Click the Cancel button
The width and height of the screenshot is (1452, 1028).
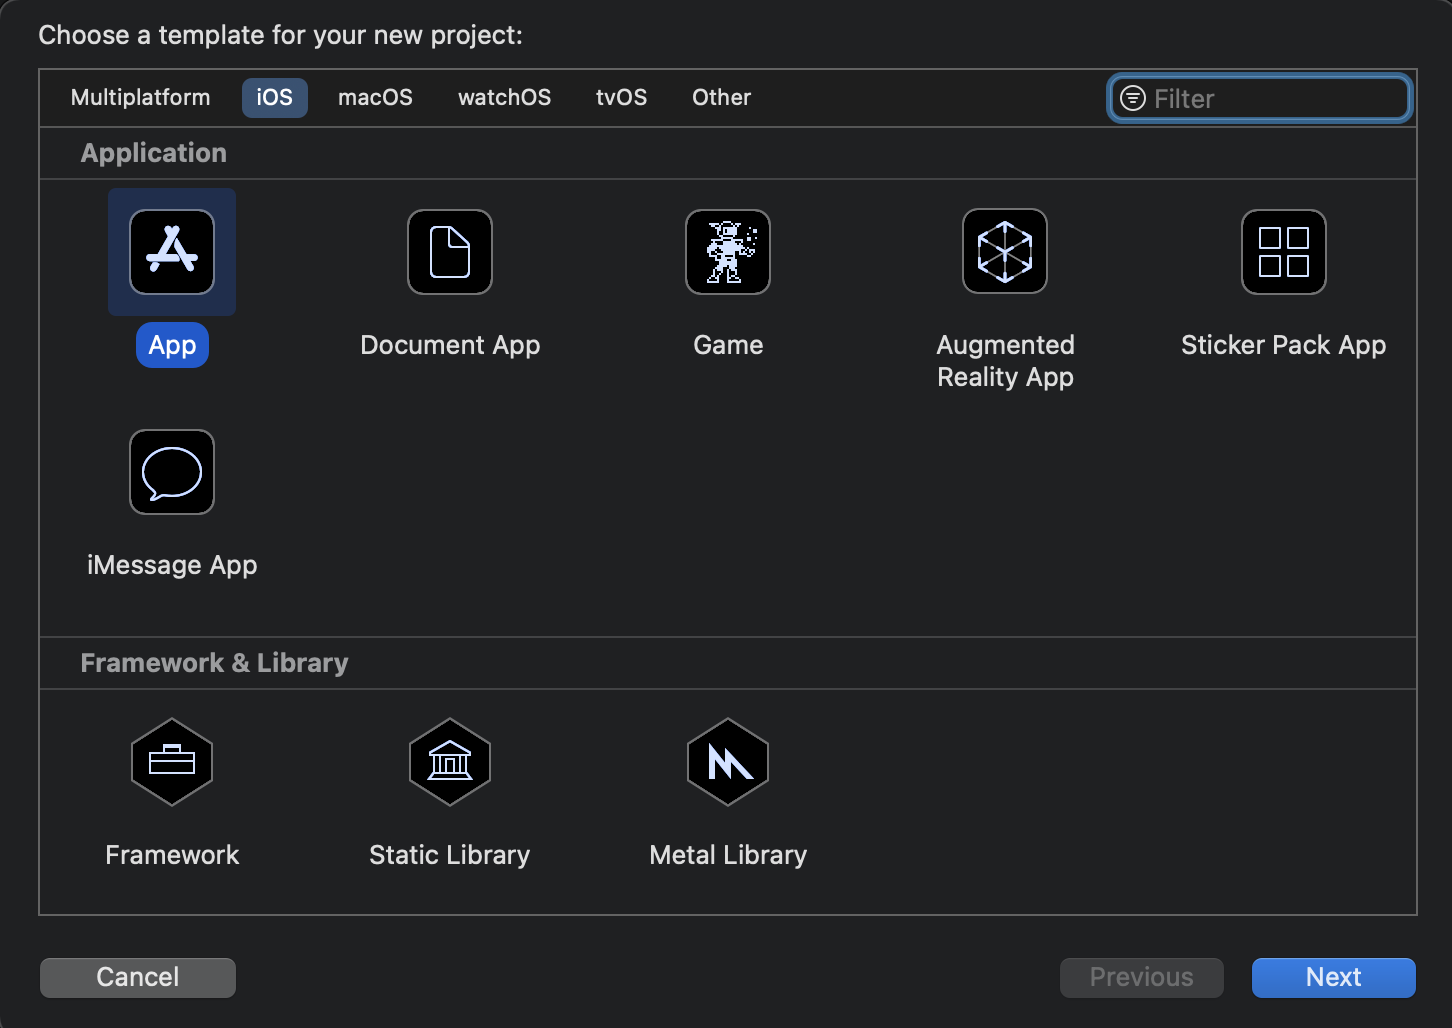coord(138,978)
